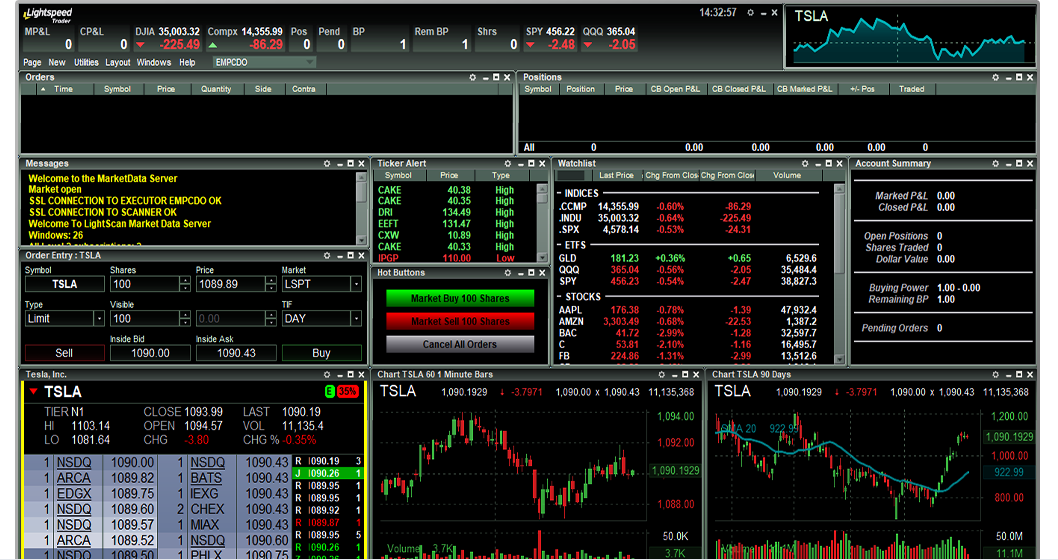1058x560 pixels.
Task: Open the Market LSPT dropdown
Action: 356,285
